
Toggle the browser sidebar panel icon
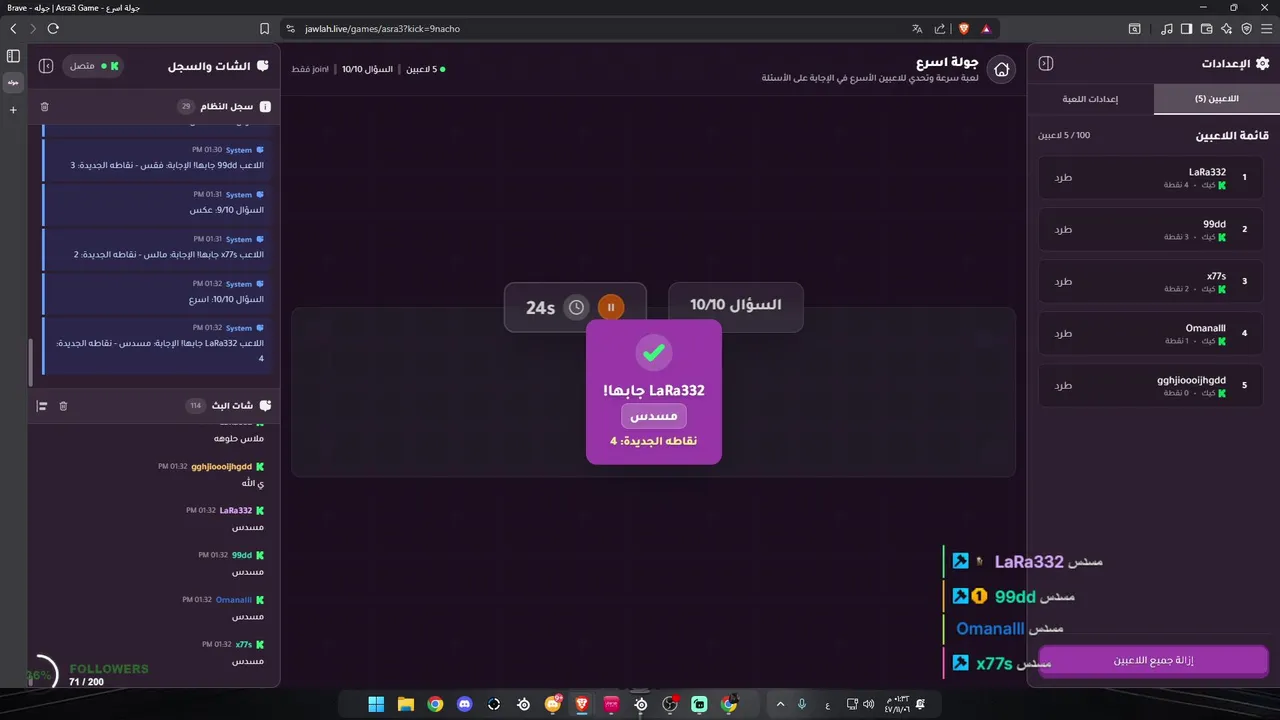click(1187, 29)
